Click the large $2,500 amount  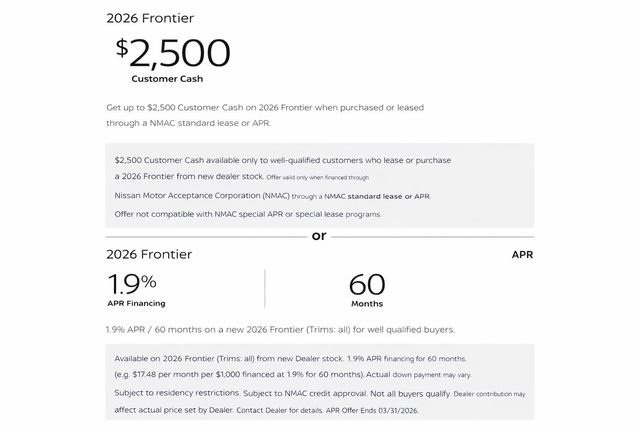click(x=172, y=53)
